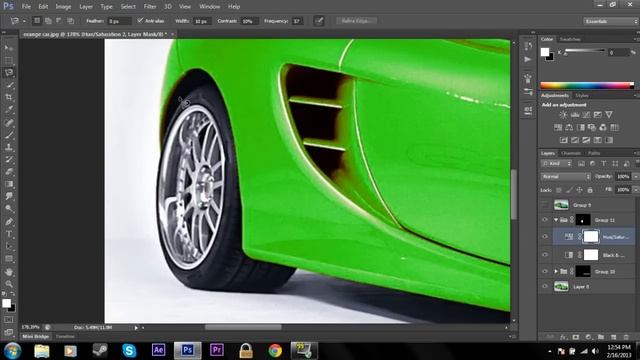This screenshot has width=640, height=360.
Task: Hide the Group 11 layer group
Action: (545, 220)
